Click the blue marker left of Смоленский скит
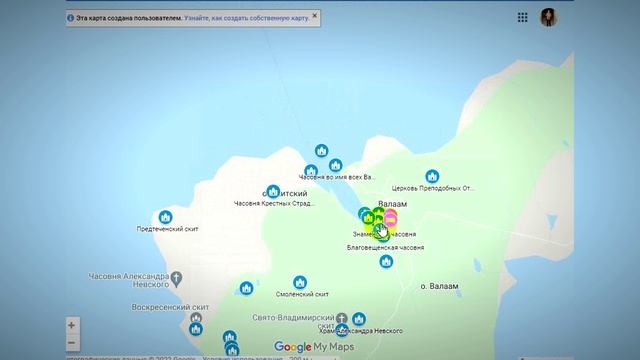This screenshot has width=640, height=360. (246, 288)
